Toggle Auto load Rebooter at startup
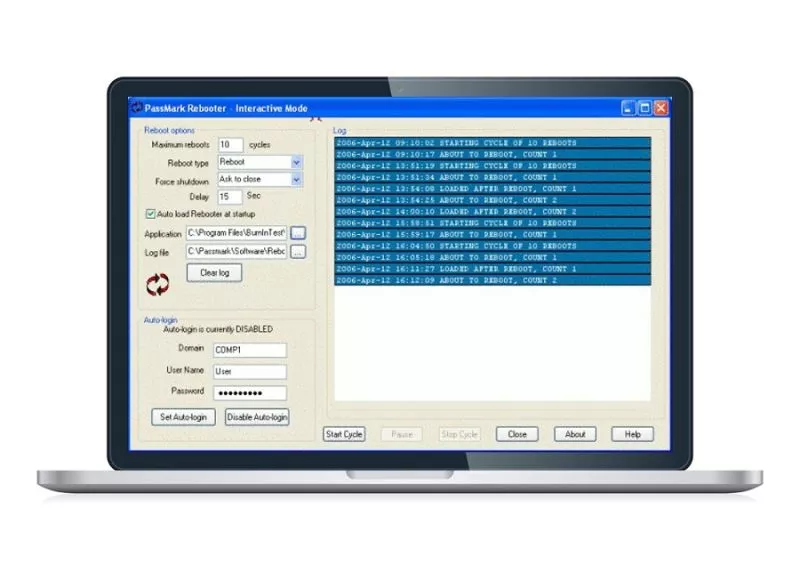 (151, 214)
